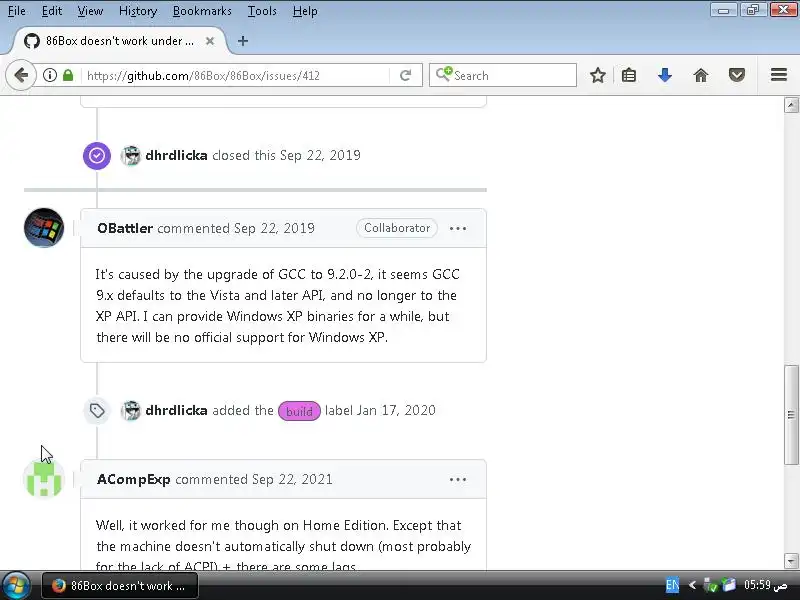The image size is (800, 600).
Task: Open a new tab with the plus button
Action: (243, 41)
